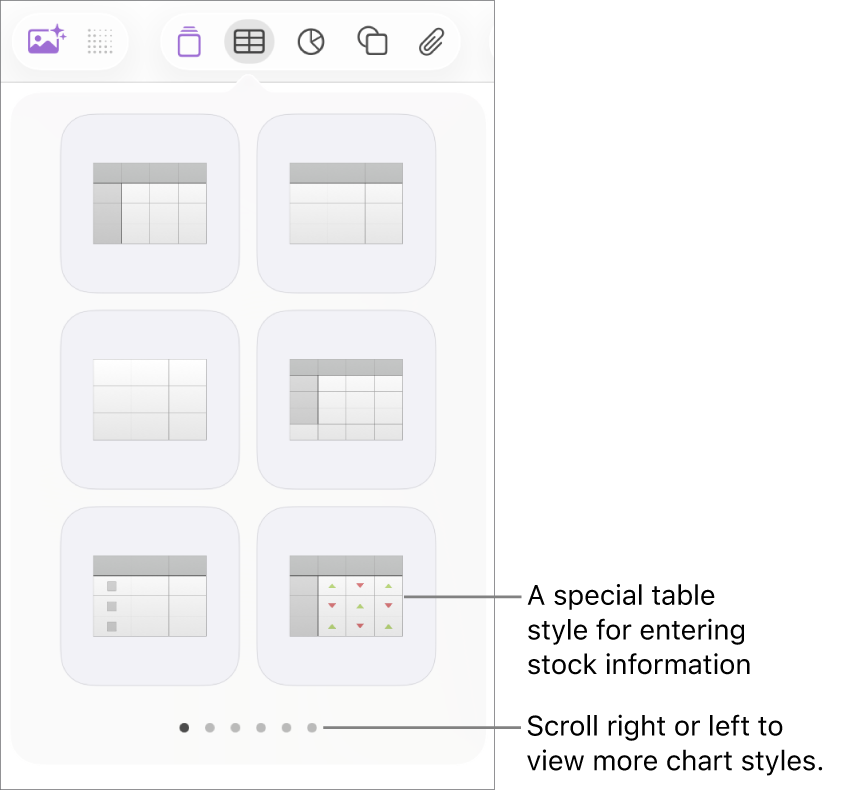Pick the stock information table style
The height and width of the screenshot is (790, 843).
point(345,595)
